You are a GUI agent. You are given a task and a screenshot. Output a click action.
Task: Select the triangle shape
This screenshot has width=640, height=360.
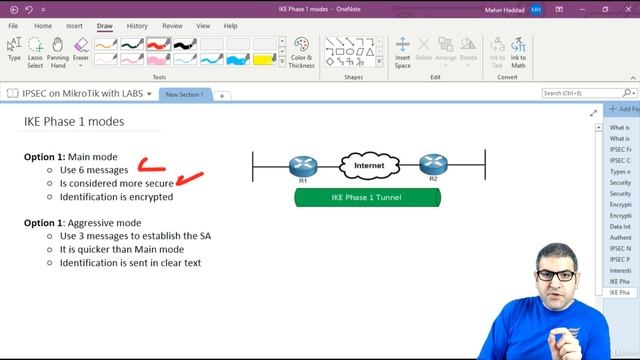[370, 52]
